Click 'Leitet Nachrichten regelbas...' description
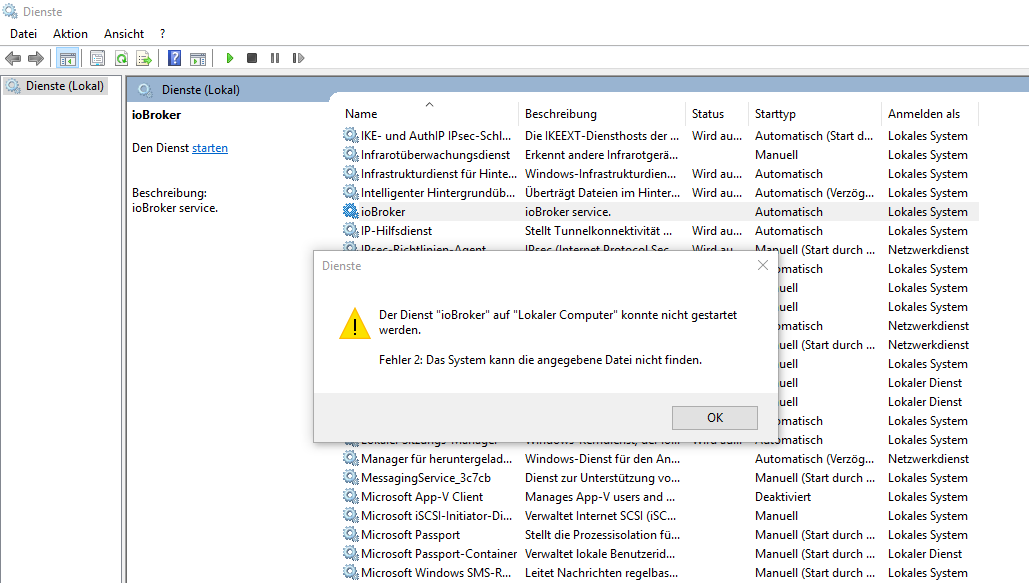This screenshot has height=583, width=1029. (x=601, y=572)
